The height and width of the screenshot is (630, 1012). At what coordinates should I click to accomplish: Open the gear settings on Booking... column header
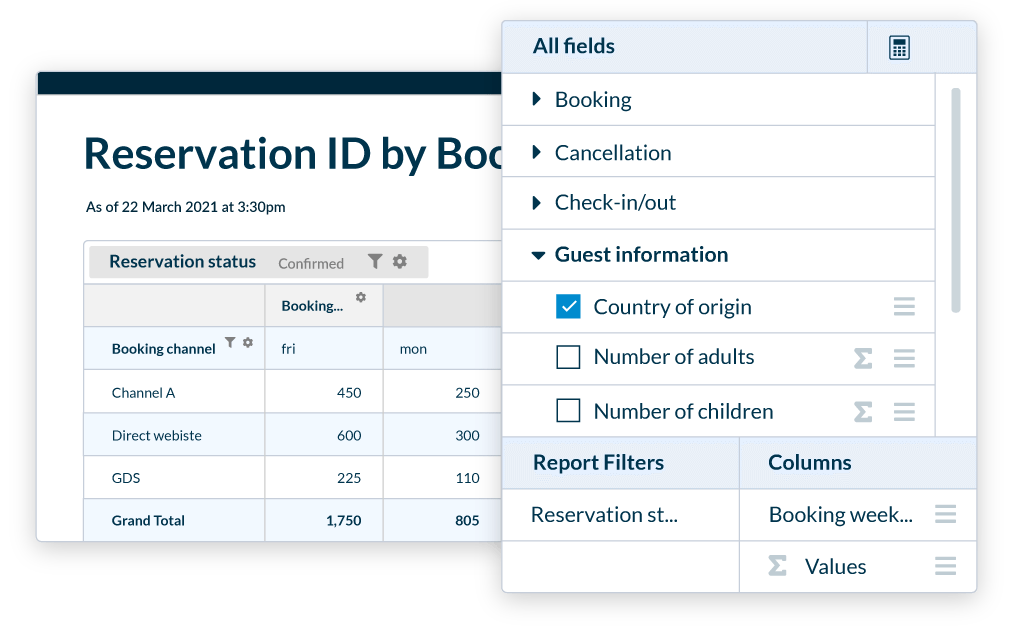click(361, 297)
